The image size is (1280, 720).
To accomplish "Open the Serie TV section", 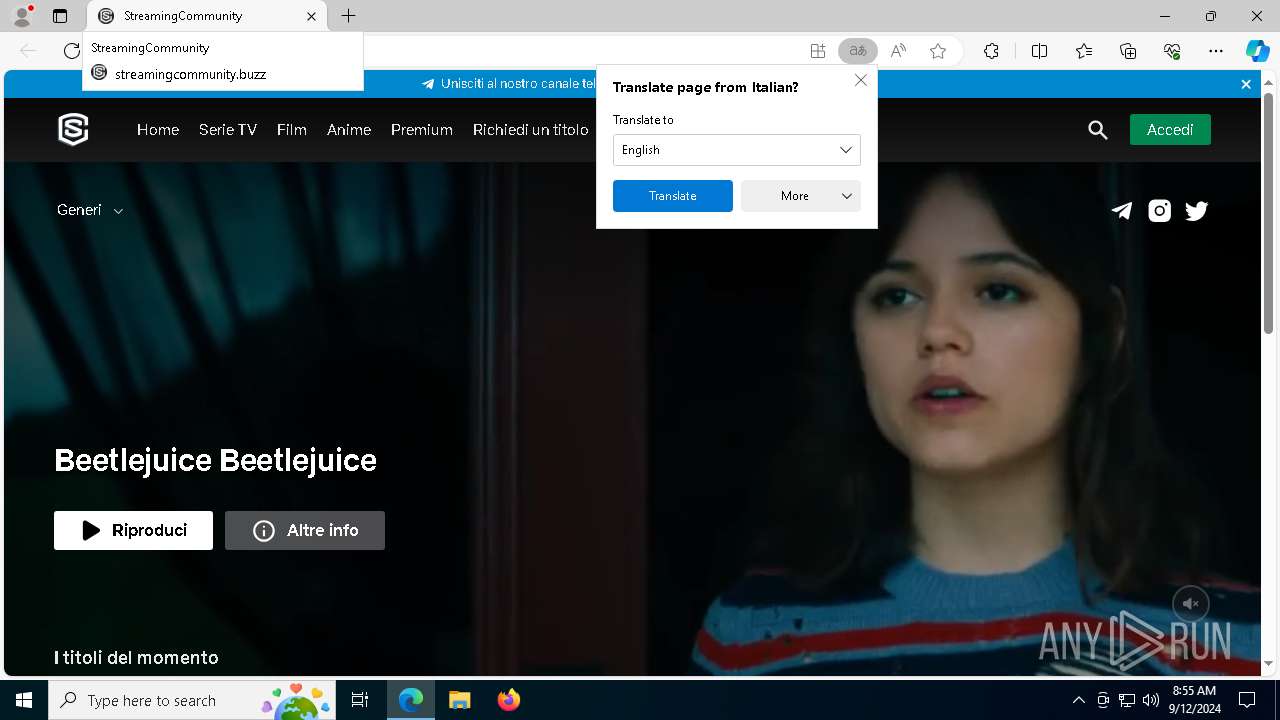I will pyautogui.click(x=228, y=130).
